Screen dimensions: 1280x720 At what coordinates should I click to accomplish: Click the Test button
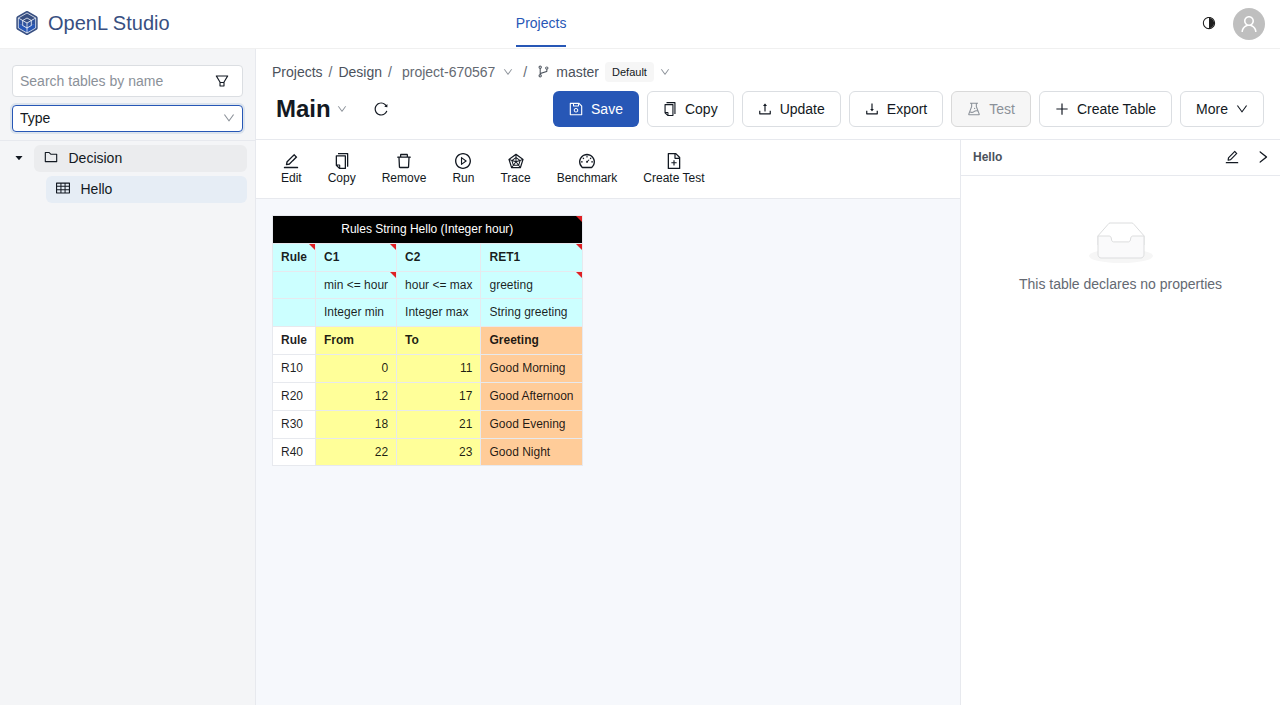click(x=991, y=109)
